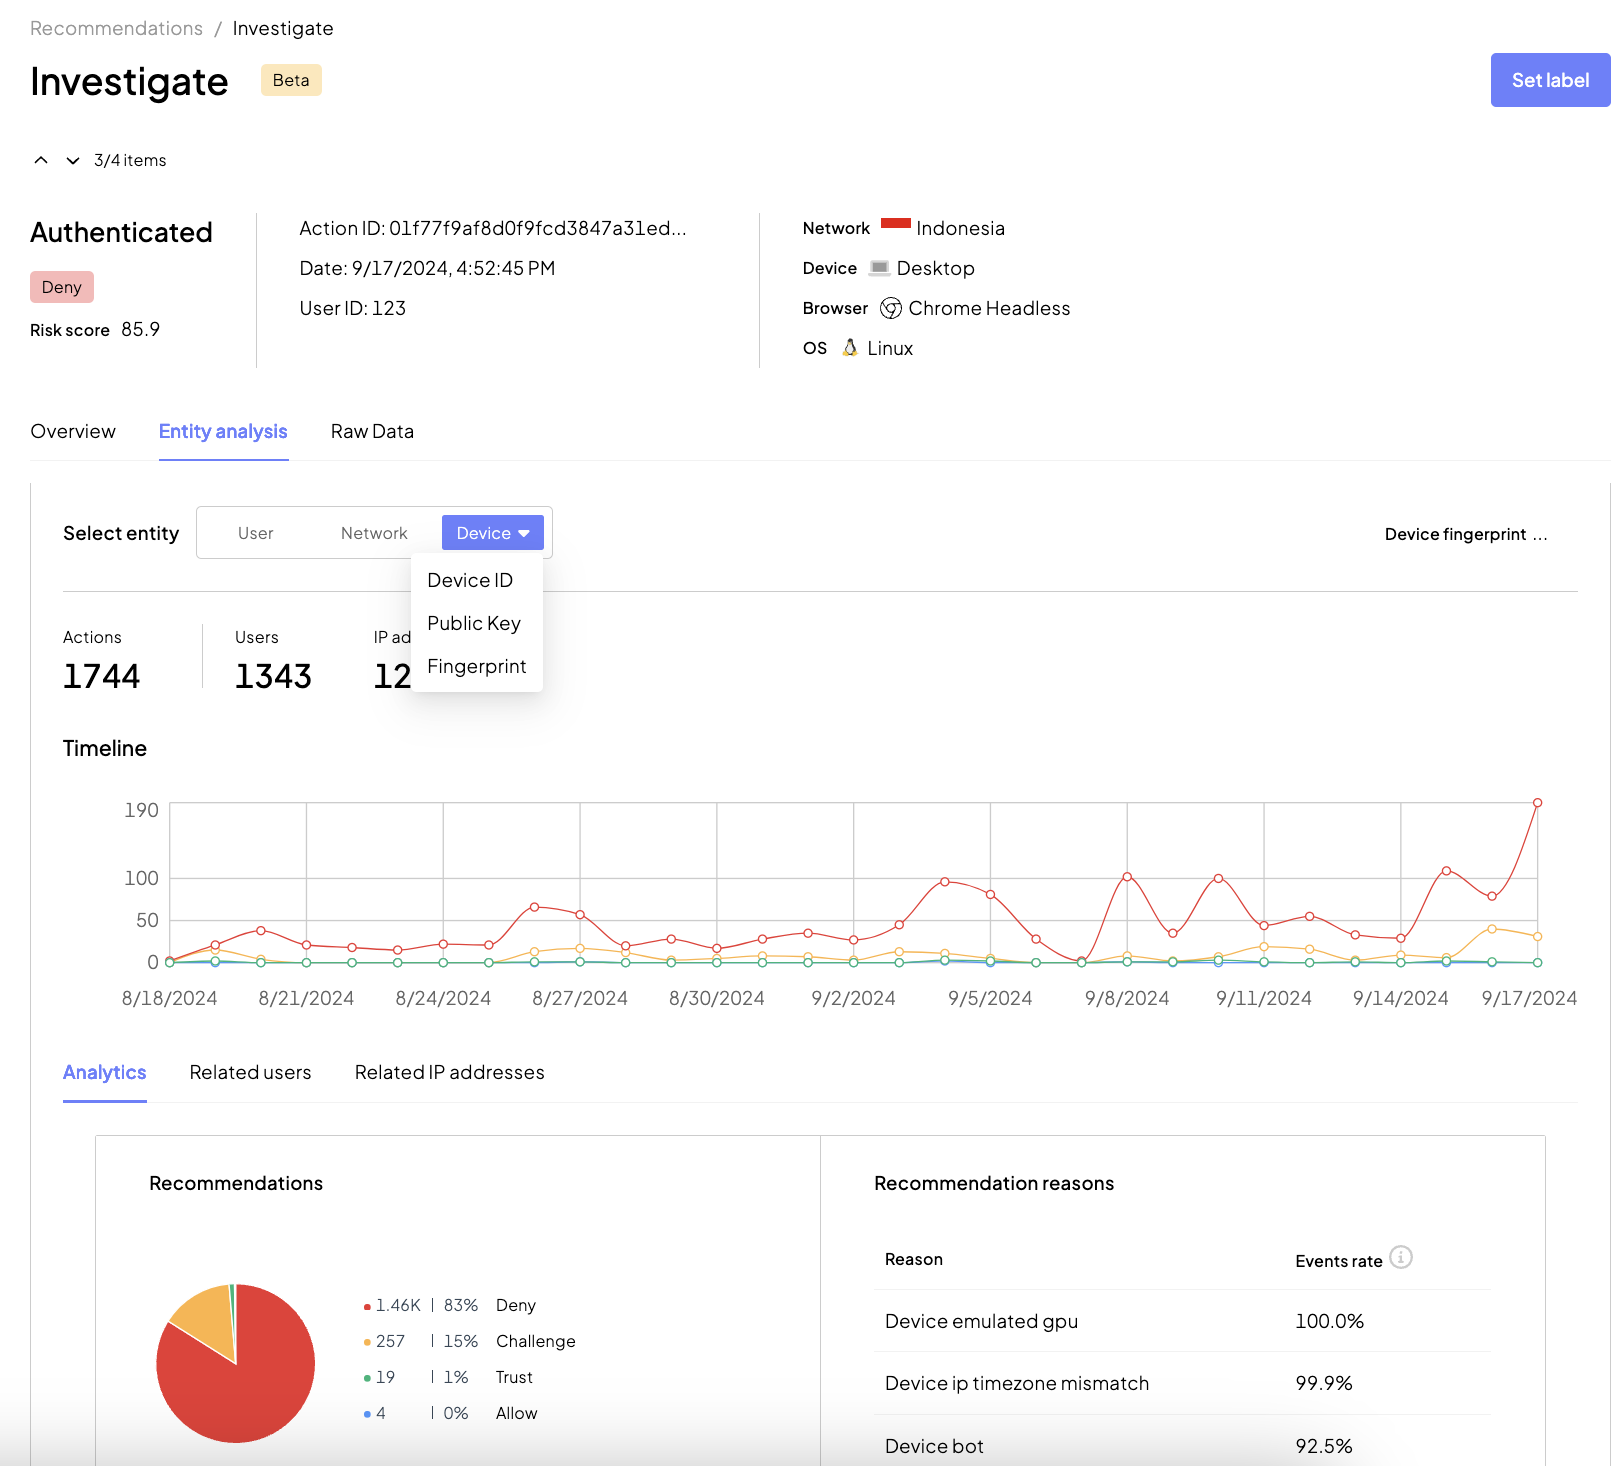Click the Beta badge
This screenshot has height=1466, width=1624.
(291, 80)
